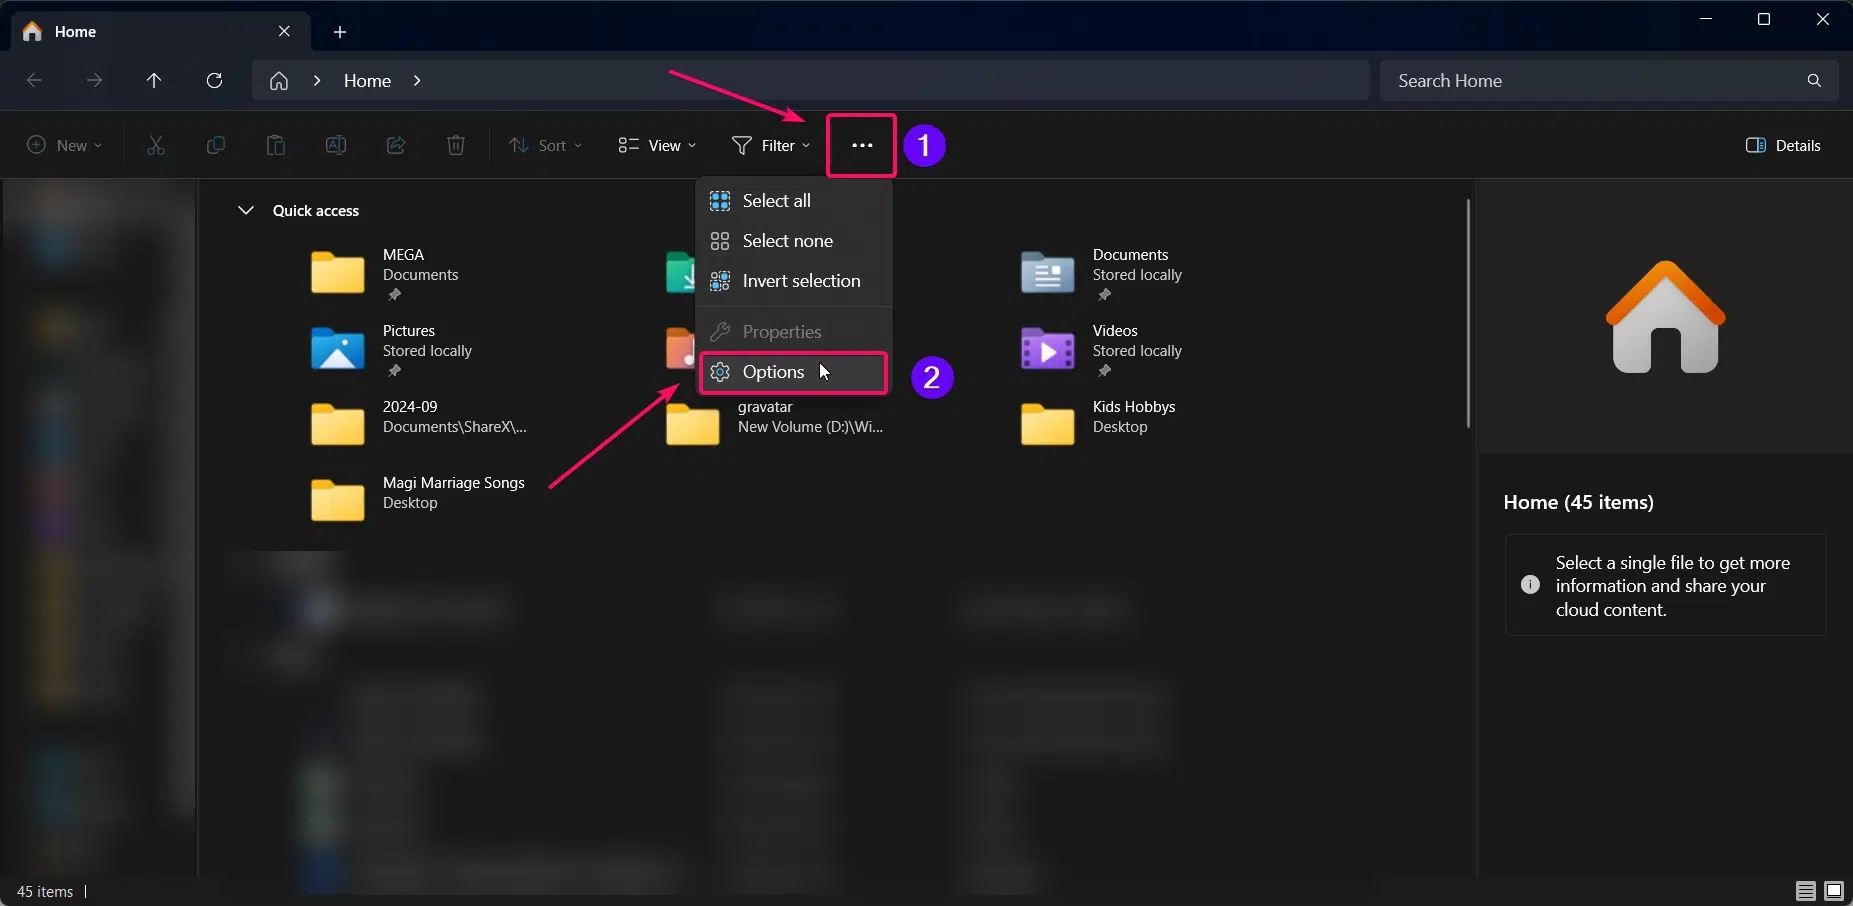Open the Kids Hobbys folder

[x=1048, y=424]
